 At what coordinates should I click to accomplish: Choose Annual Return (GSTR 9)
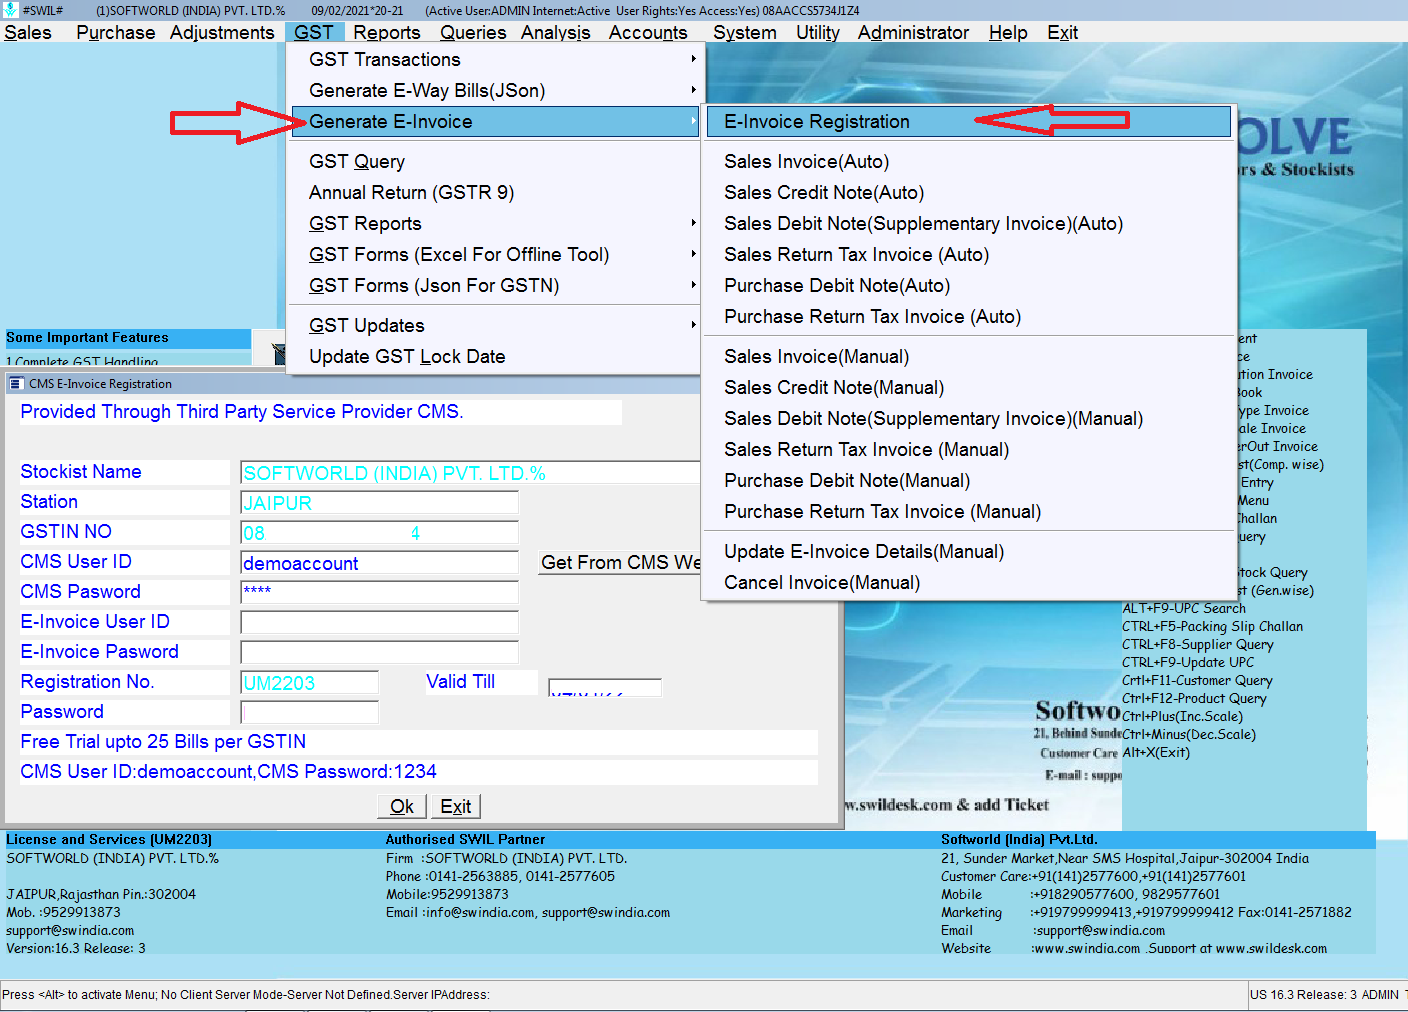pos(496,193)
